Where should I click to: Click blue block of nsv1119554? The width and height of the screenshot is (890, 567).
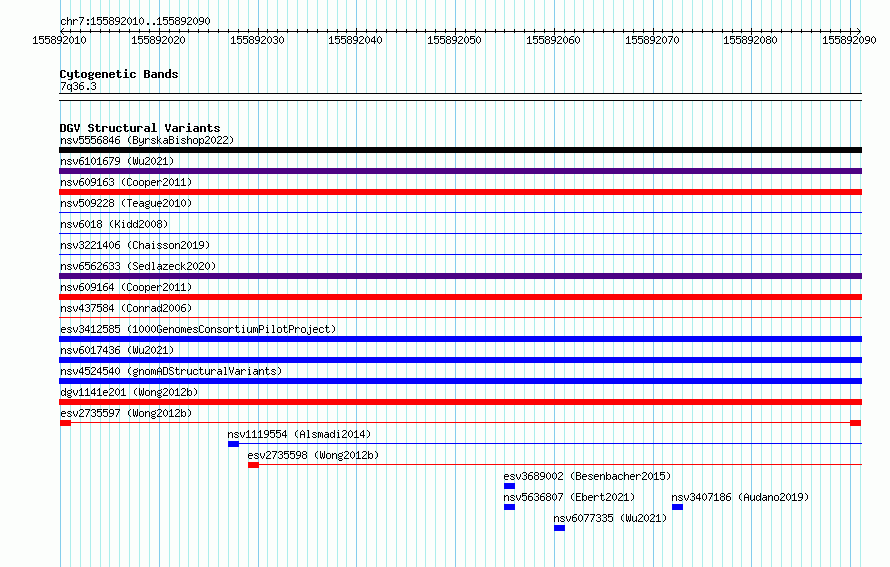pos(233,444)
